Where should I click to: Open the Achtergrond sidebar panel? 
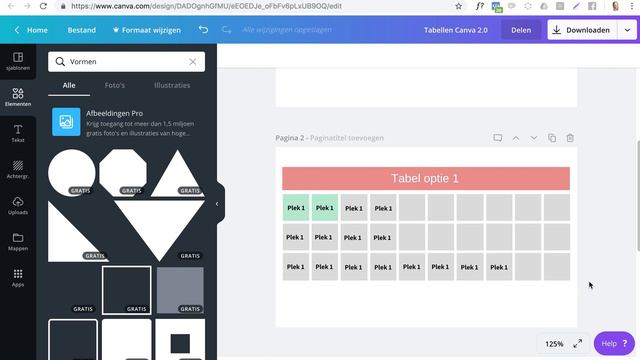[18, 169]
